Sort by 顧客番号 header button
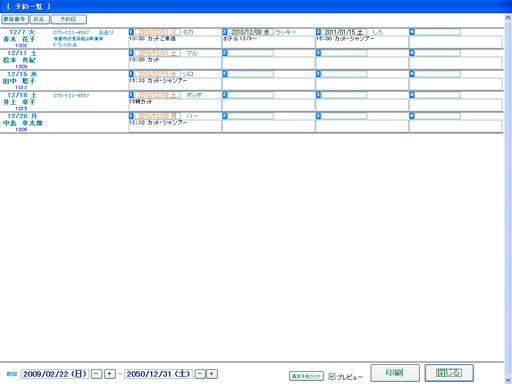This screenshot has height=384, width=512. [15, 19]
